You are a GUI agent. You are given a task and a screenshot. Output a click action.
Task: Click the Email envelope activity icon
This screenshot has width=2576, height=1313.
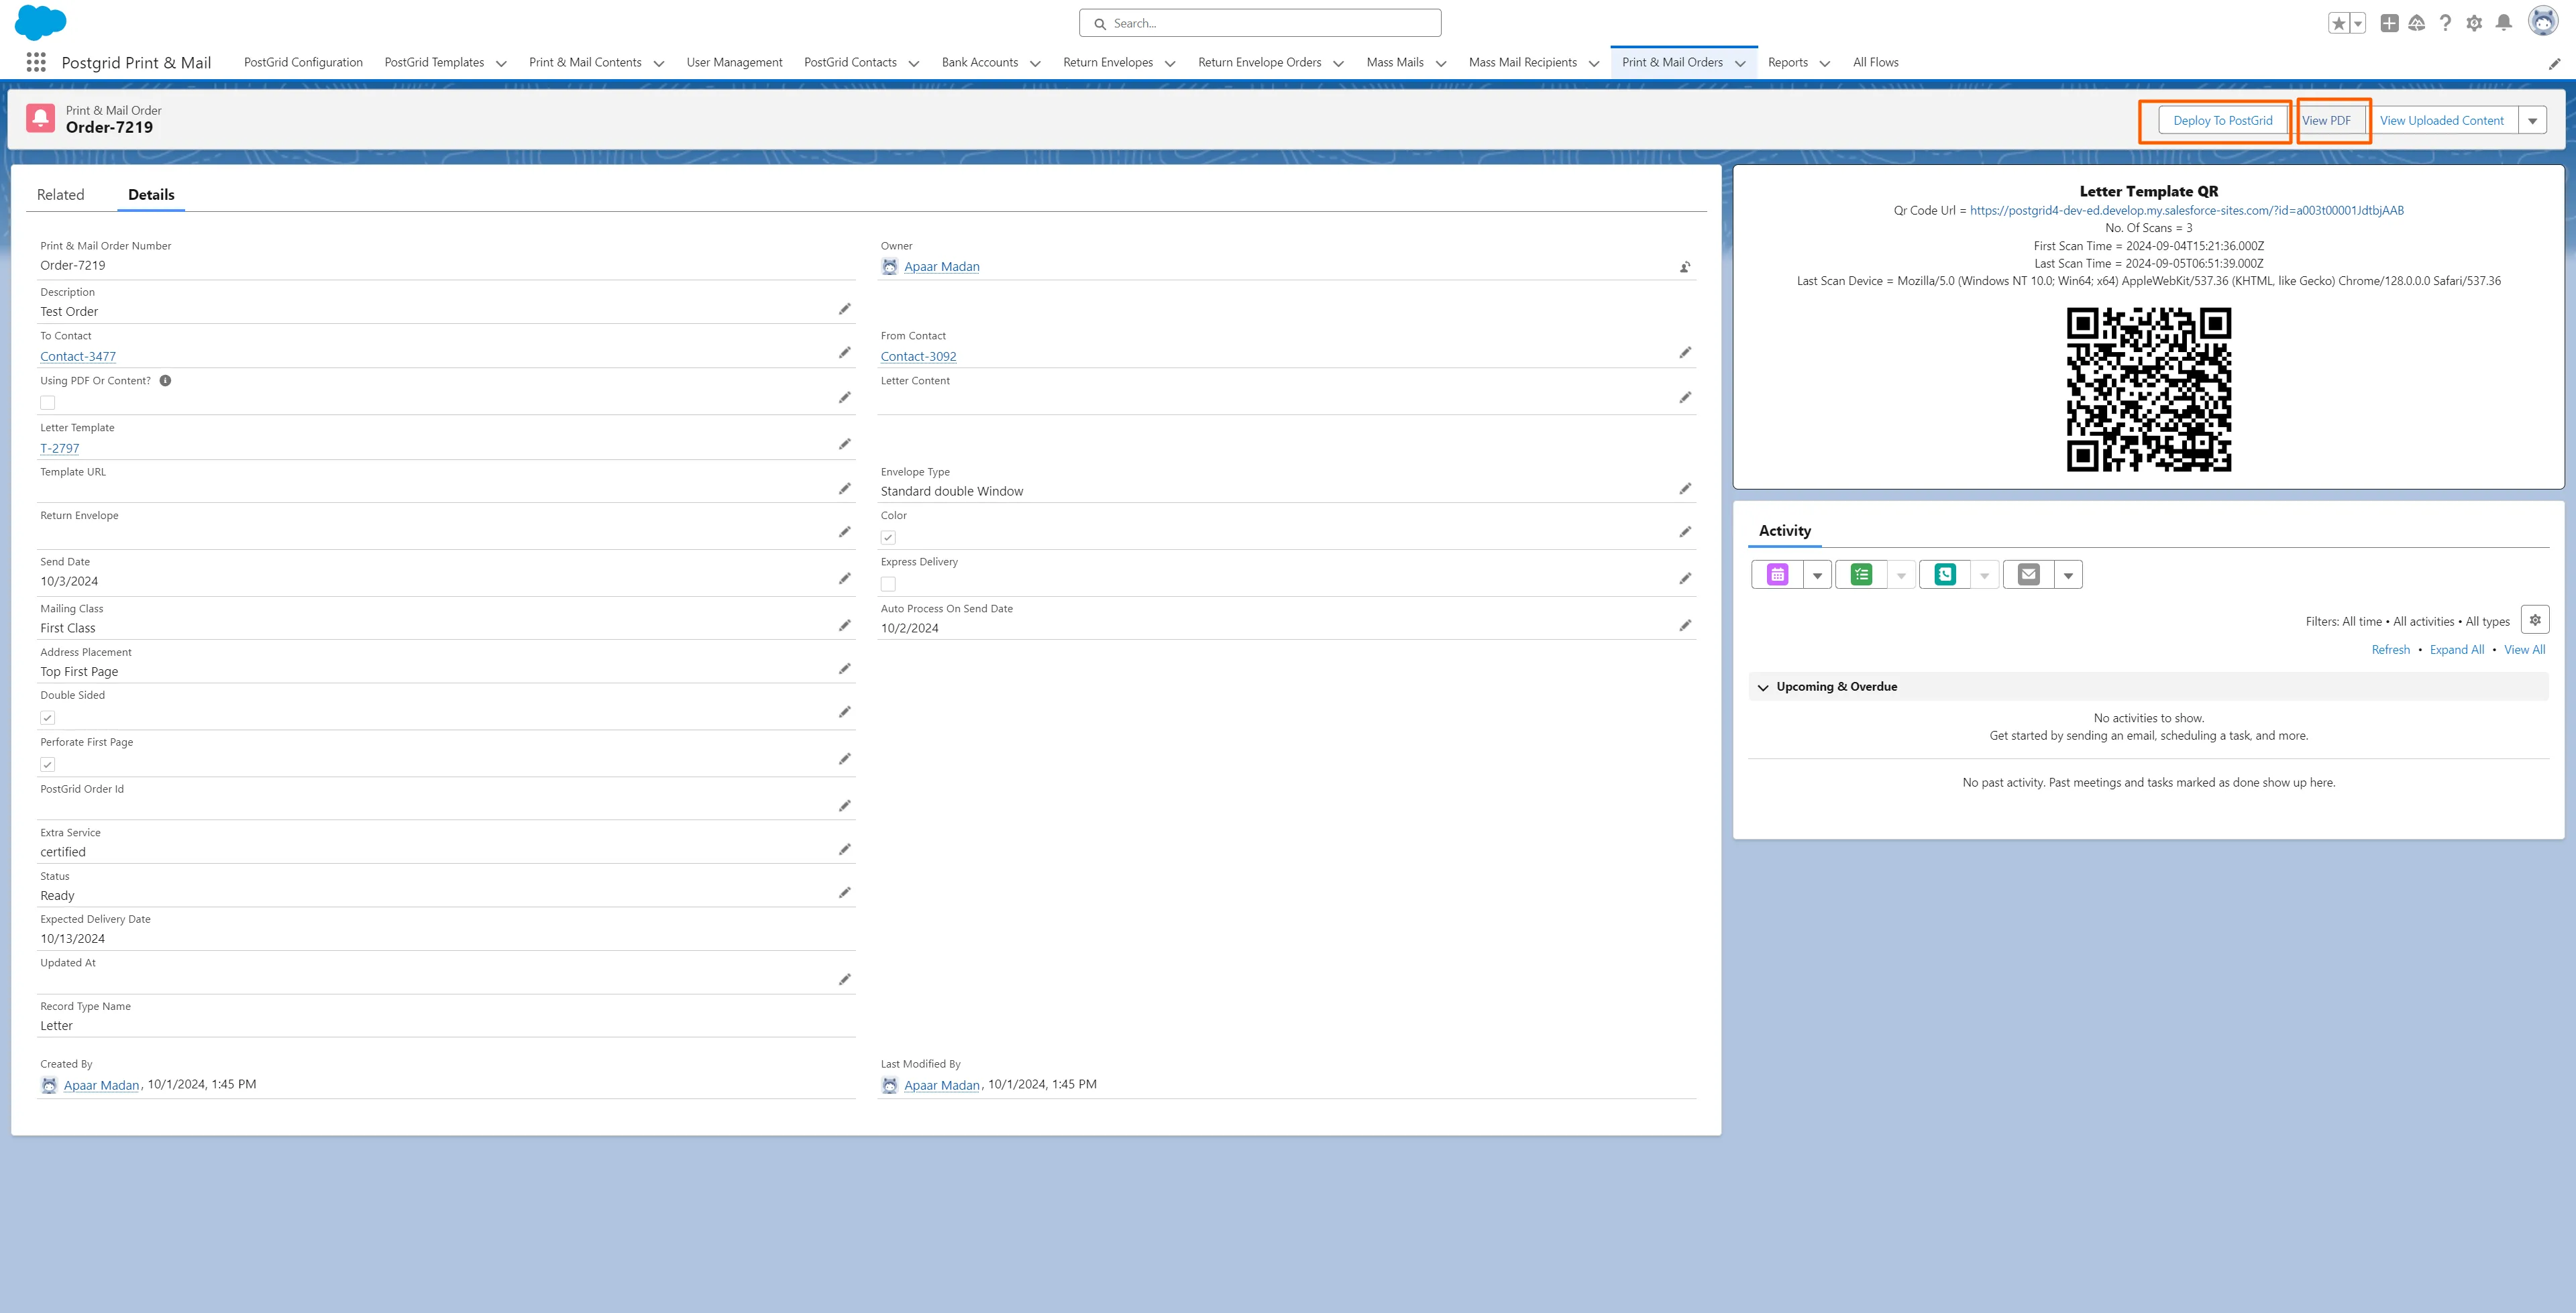pos(2028,575)
